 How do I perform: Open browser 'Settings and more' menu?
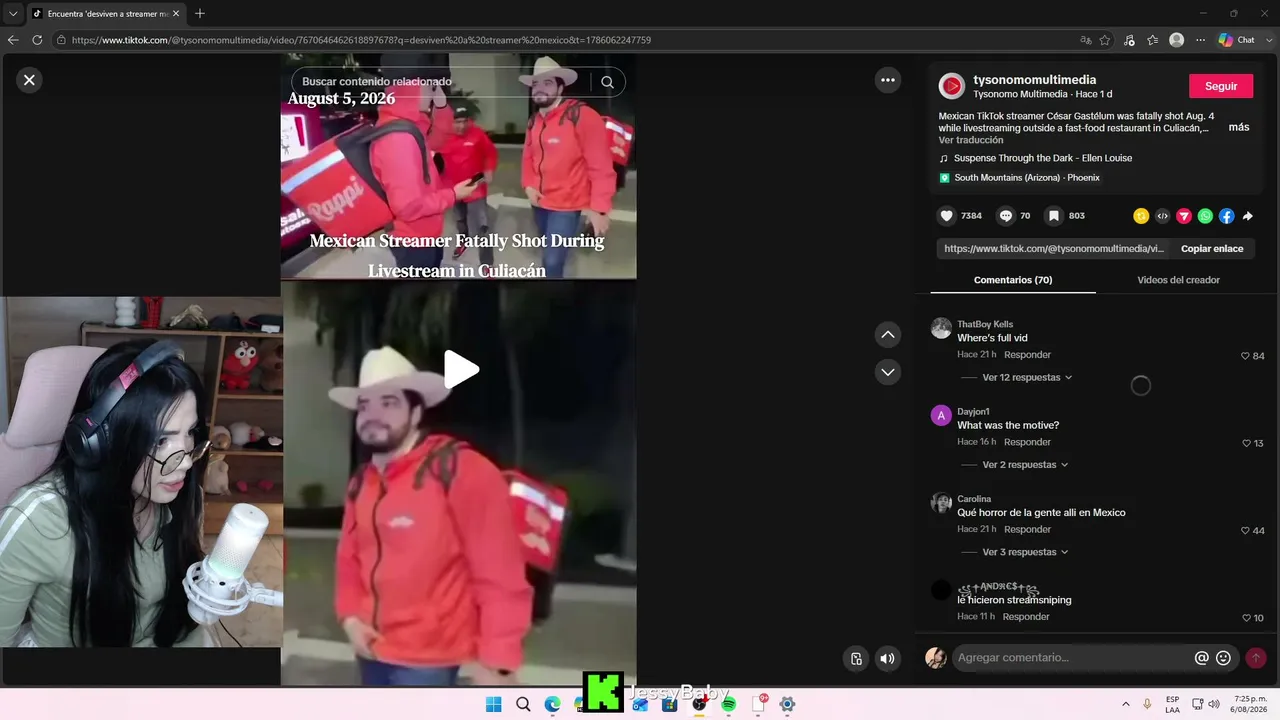[1201, 40]
